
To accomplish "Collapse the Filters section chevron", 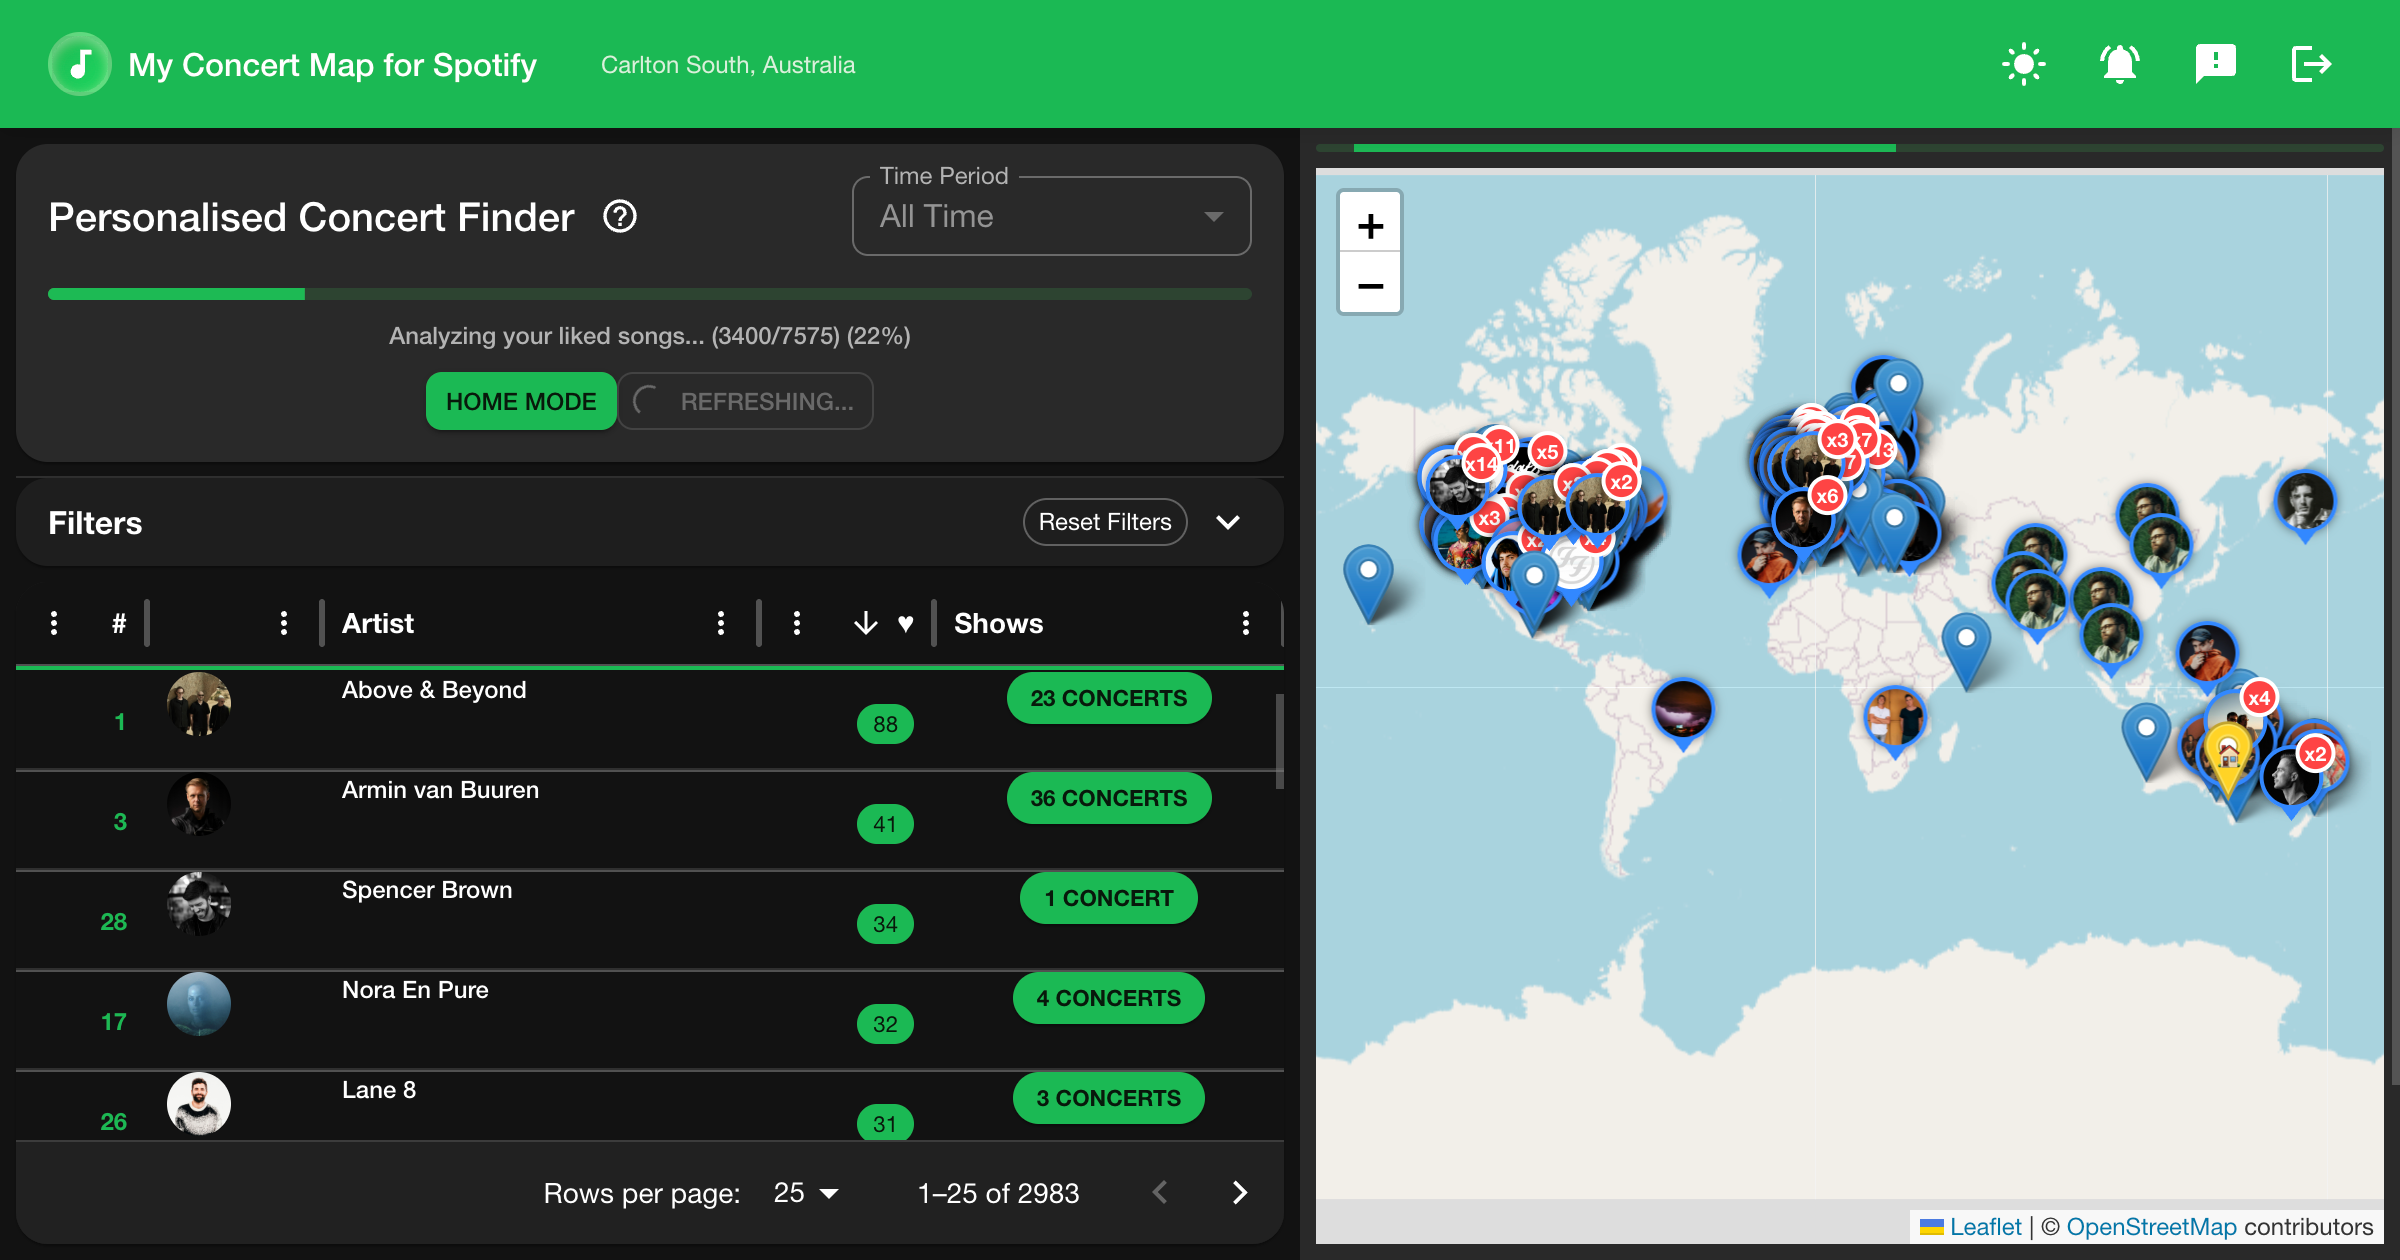I will click(1229, 522).
